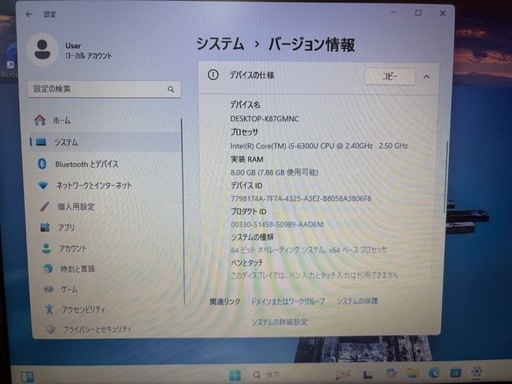
Task: Select the RAM value 8.00 GB
Action: [x=274, y=172]
